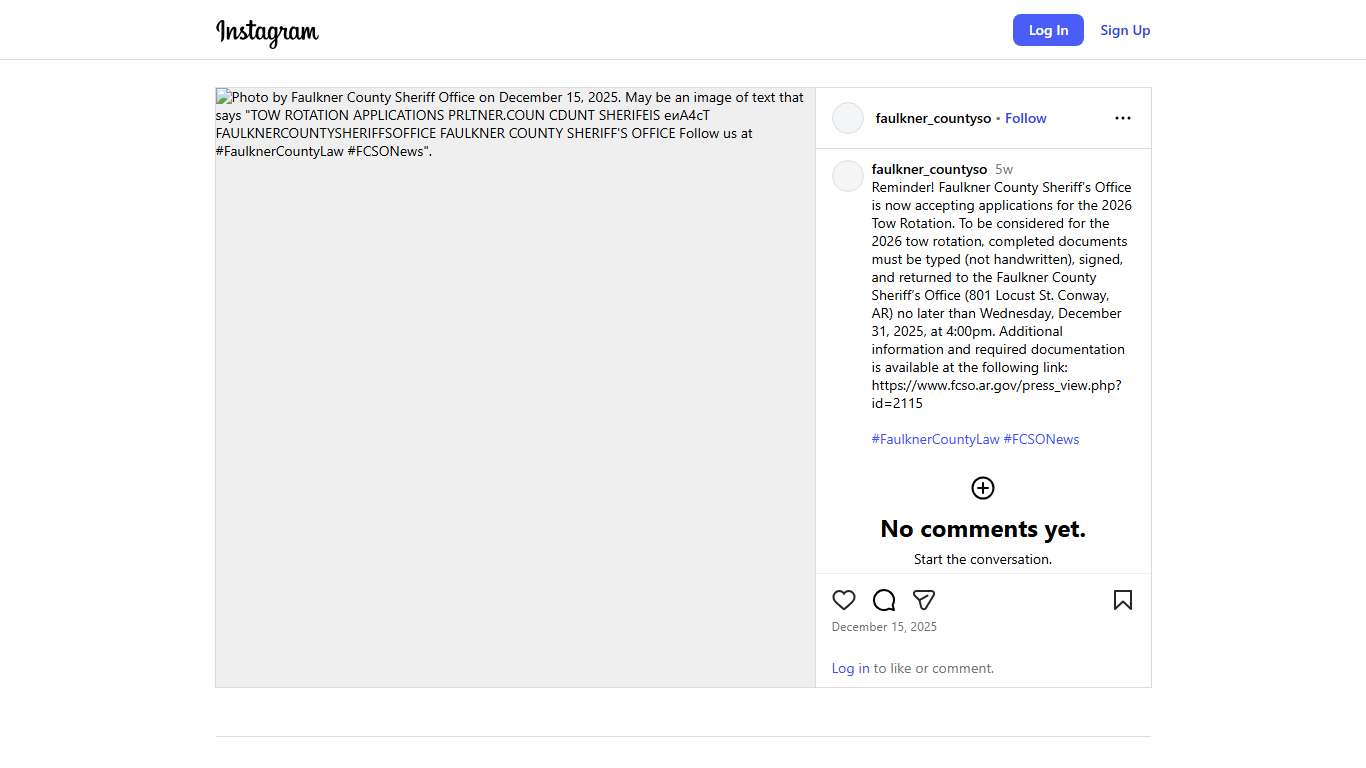Open faulkner_countyso username in the header
This screenshot has width=1366, height=768.
pos(933,118)
